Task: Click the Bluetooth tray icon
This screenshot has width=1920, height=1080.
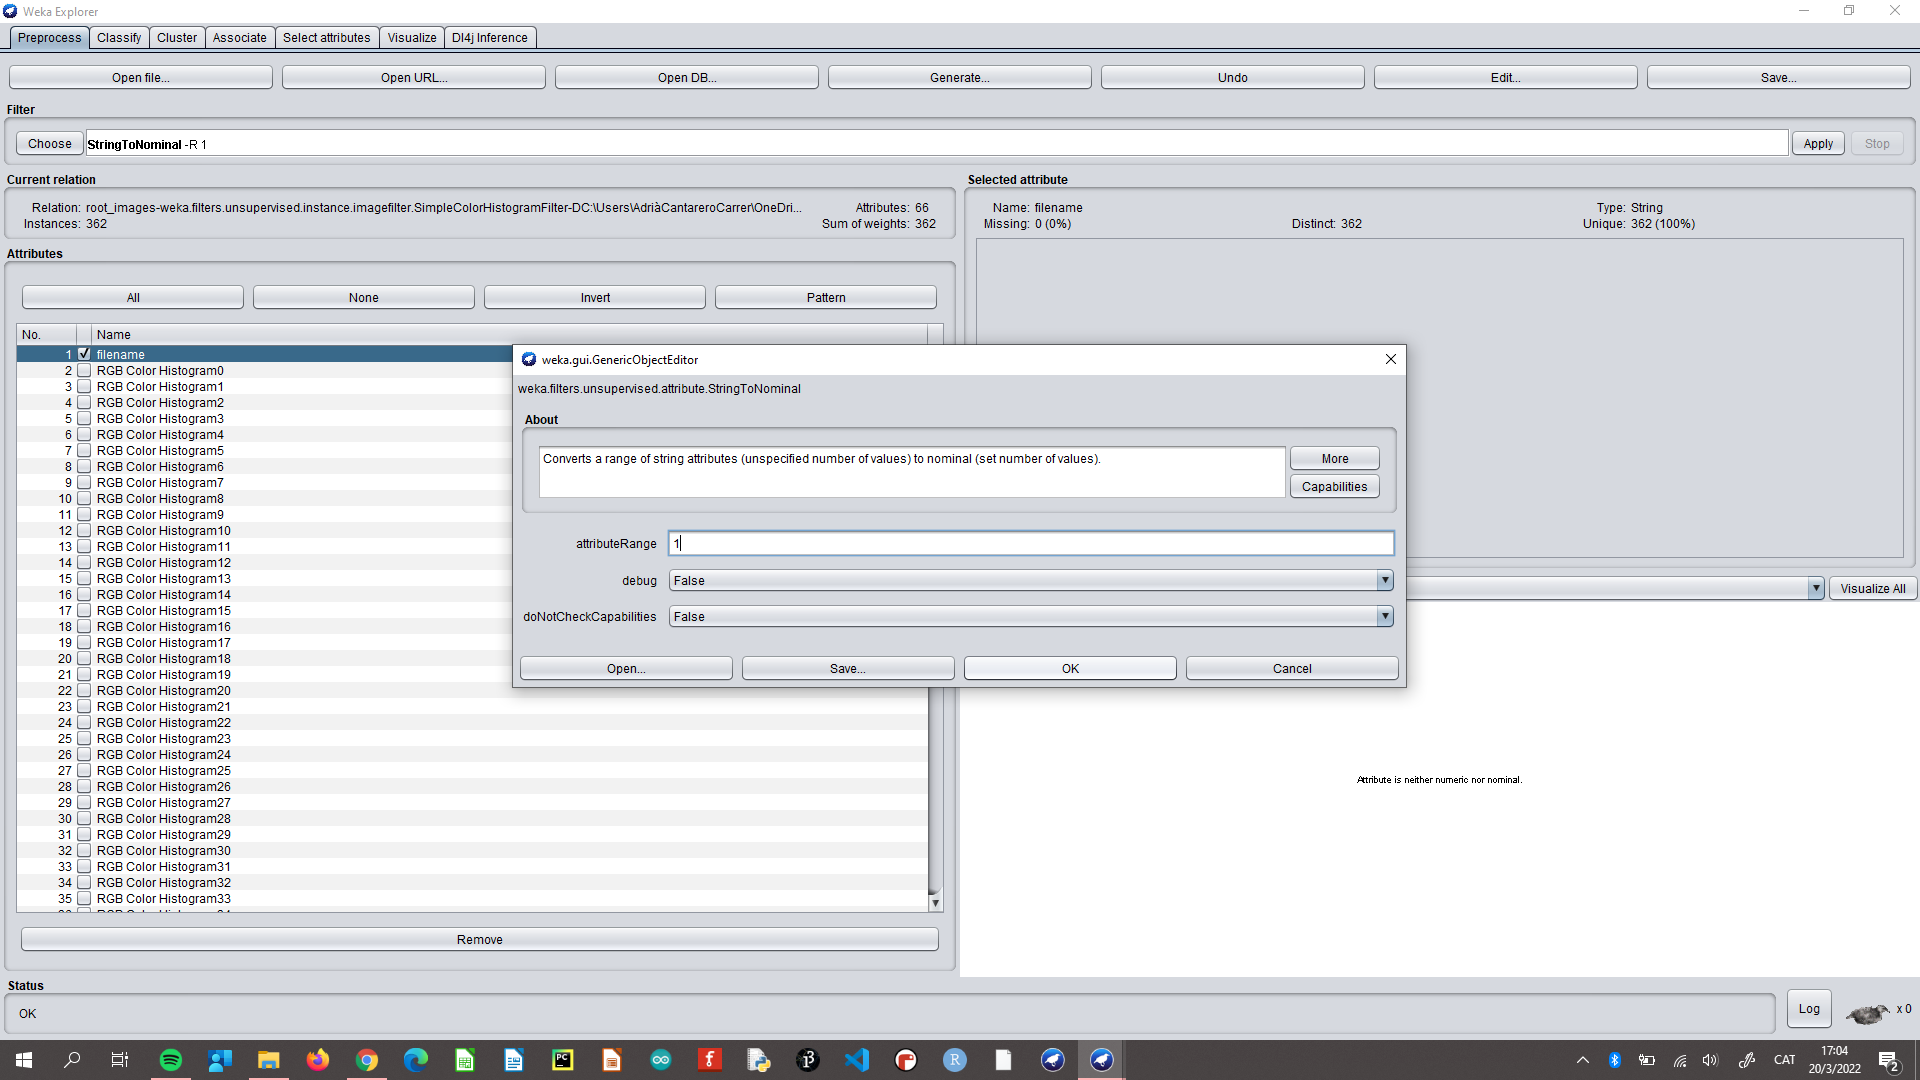Action: tap(1614, 1060)
